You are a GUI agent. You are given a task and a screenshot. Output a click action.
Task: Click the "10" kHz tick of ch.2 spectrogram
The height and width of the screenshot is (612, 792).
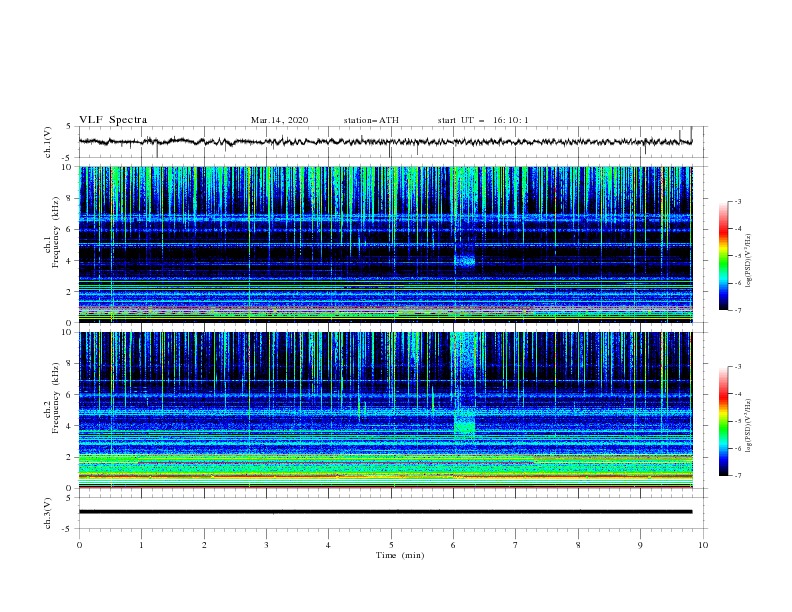67,332
